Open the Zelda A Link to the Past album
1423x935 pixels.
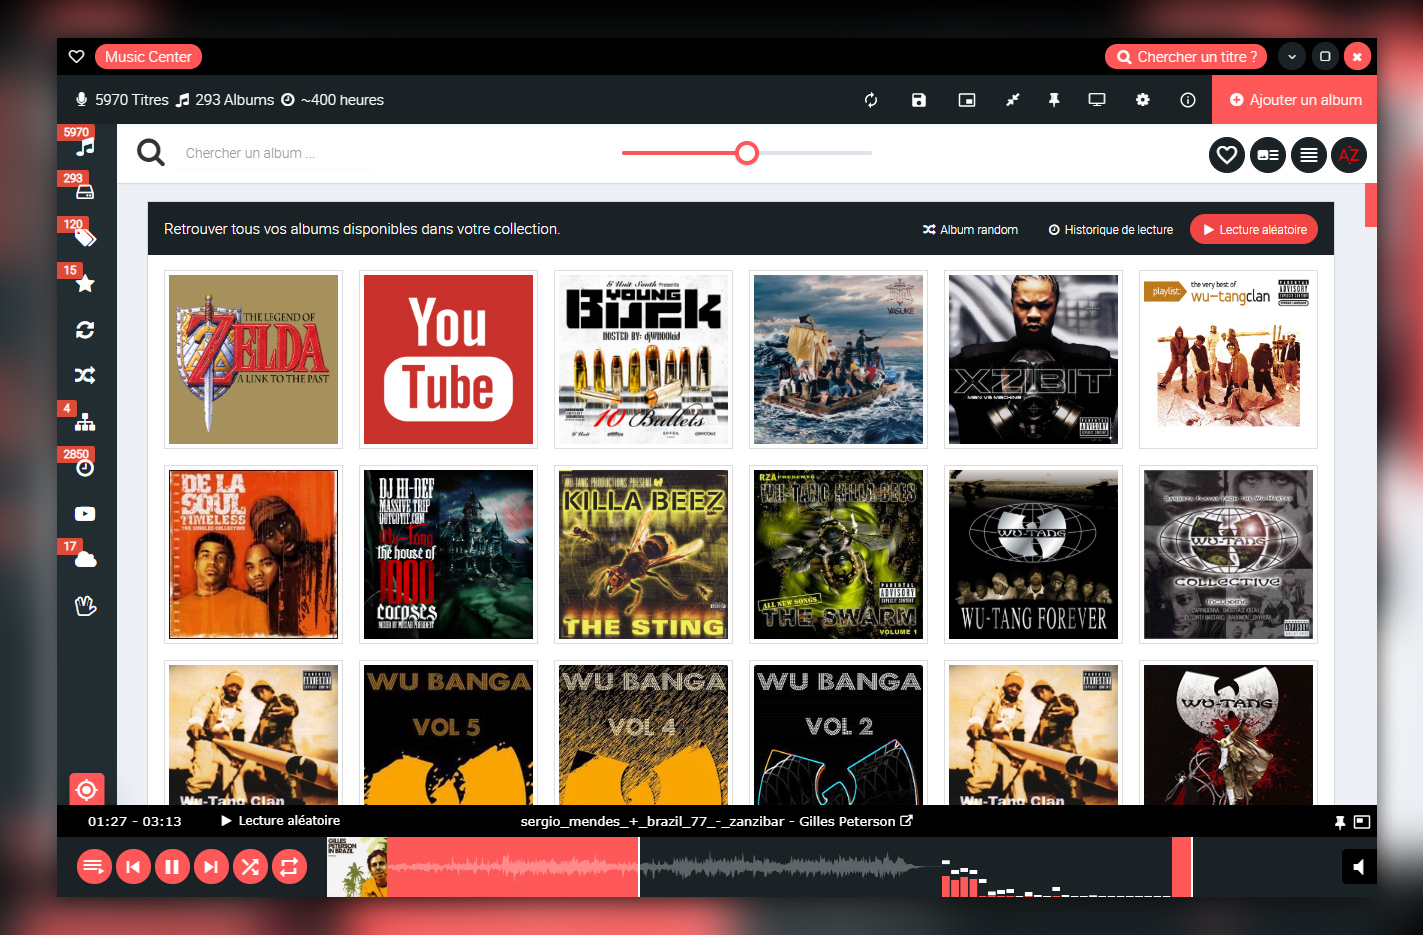coord(254,360)
